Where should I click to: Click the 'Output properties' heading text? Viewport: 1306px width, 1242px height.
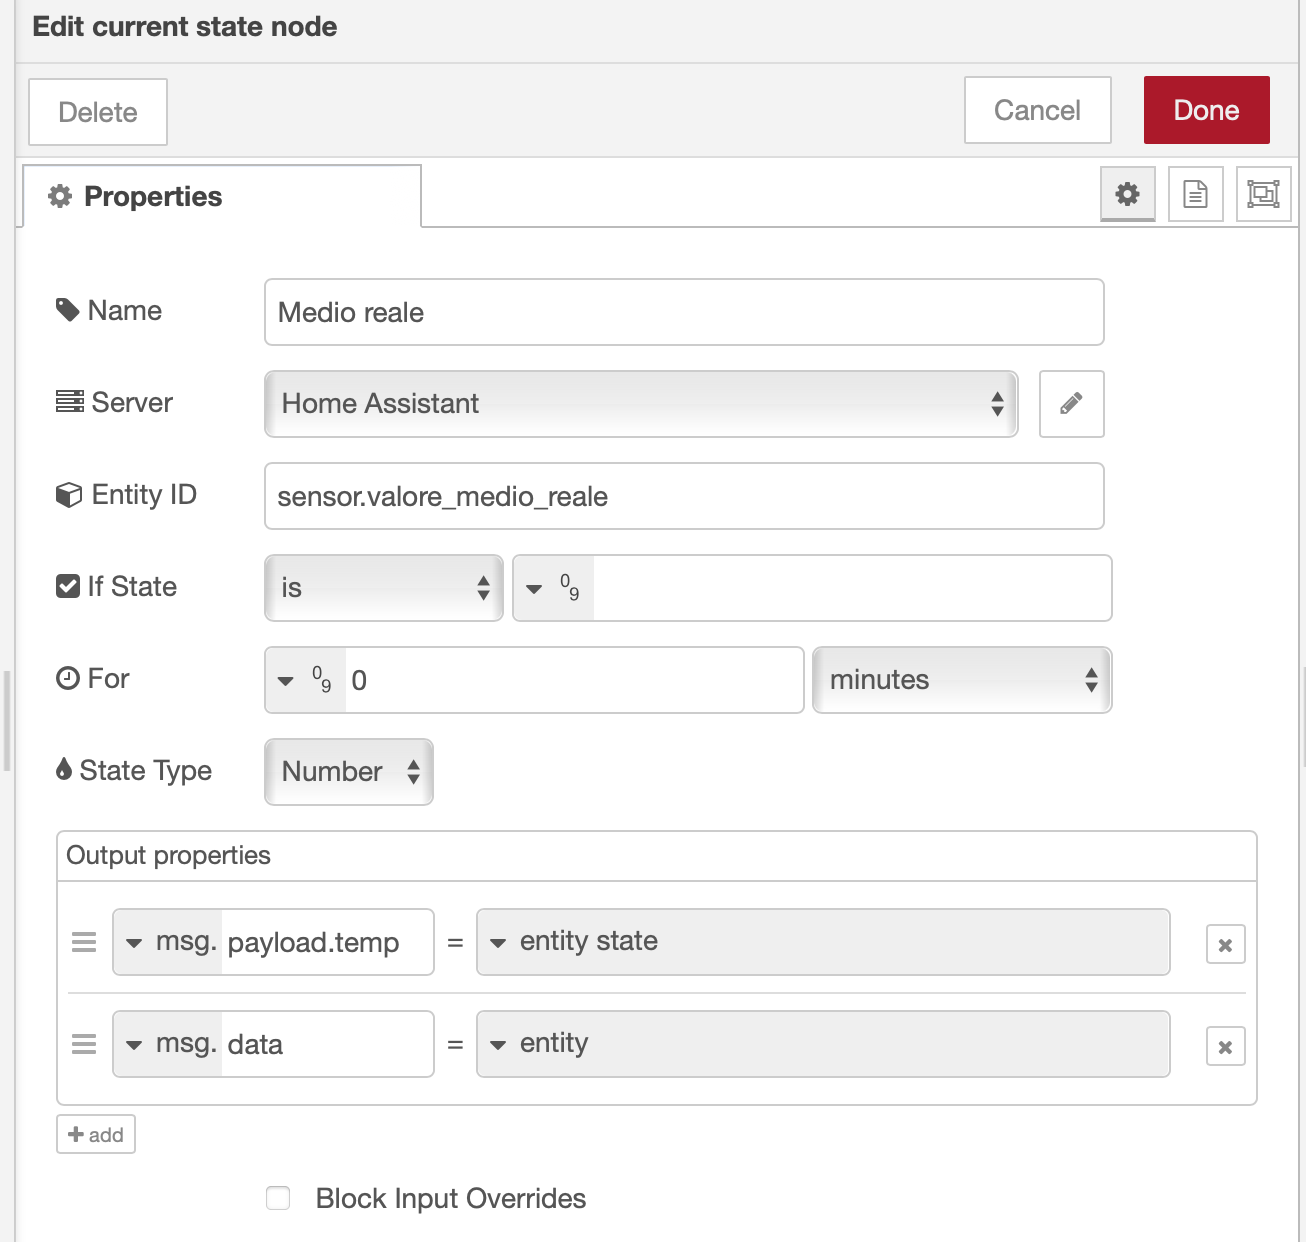click(168, 856)
